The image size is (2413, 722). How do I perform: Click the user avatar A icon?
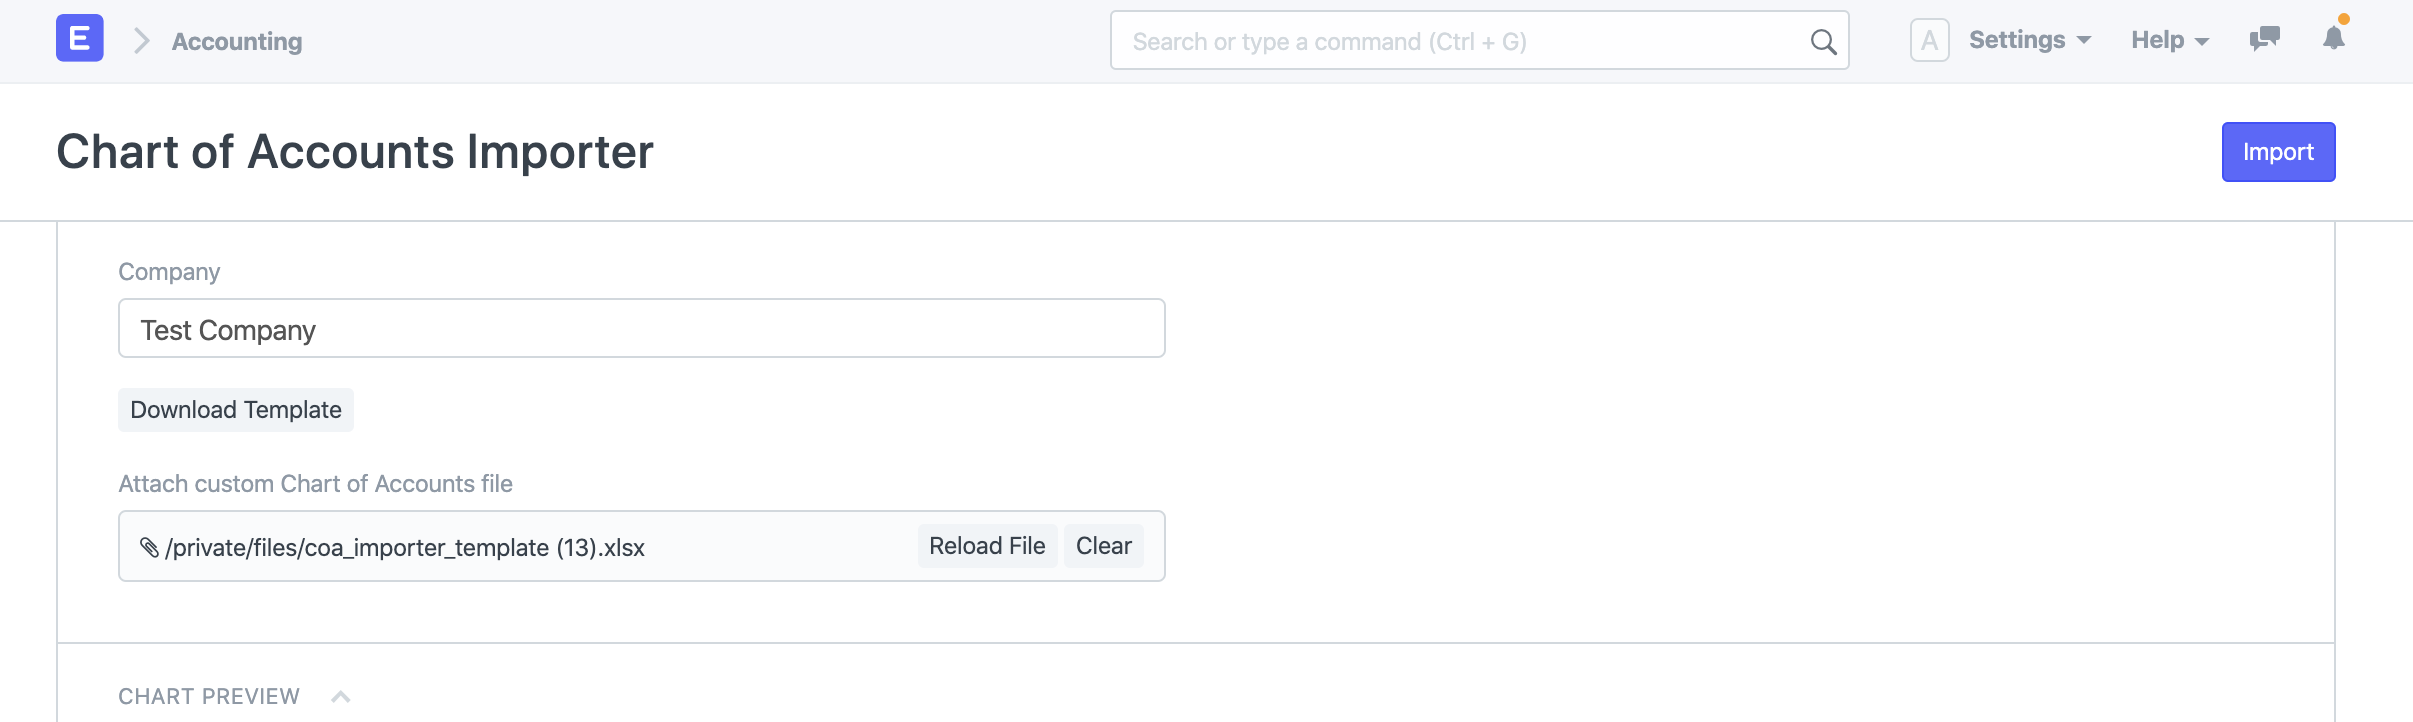click(1929, 41)
